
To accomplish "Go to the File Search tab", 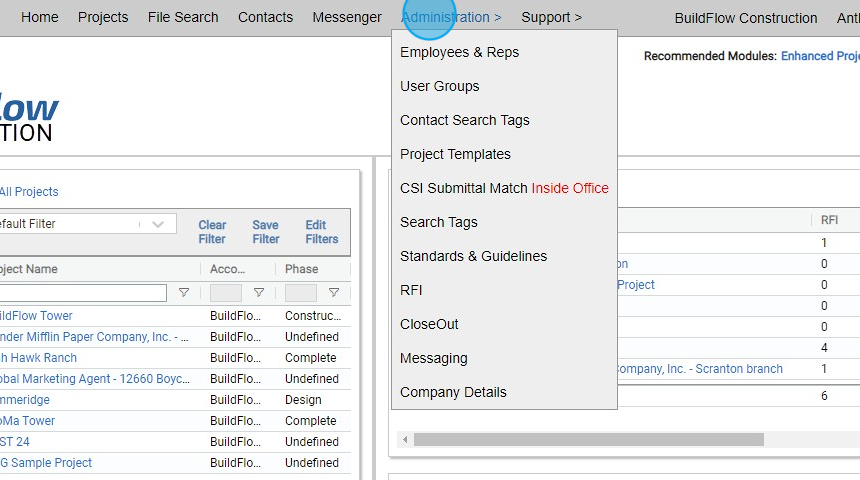I will point(183,17).
